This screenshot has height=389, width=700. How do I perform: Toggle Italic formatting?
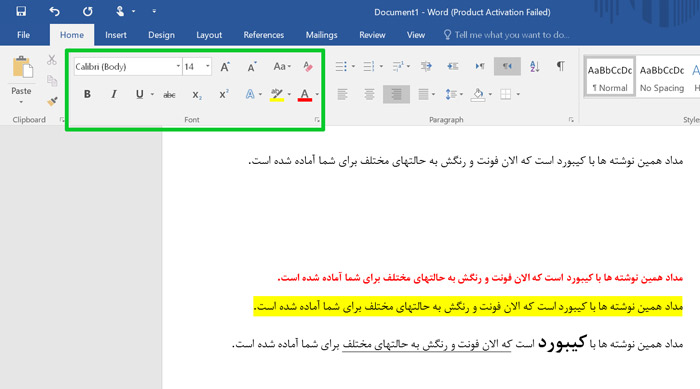114,94
